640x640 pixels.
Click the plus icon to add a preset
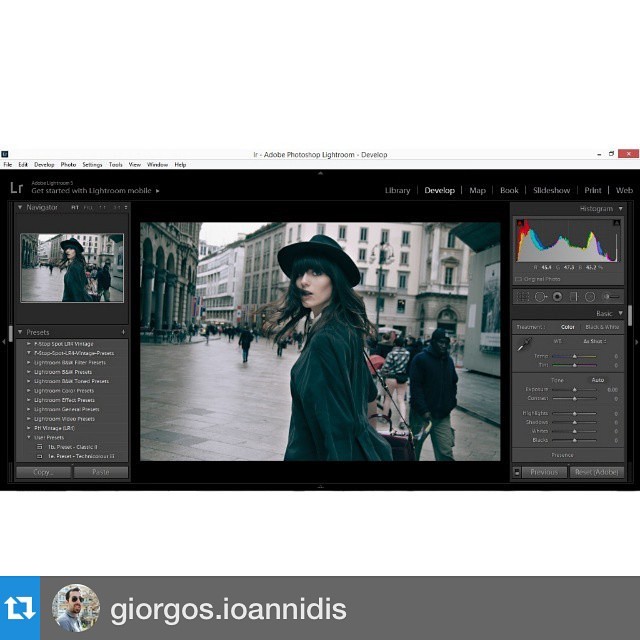point(123,332)
